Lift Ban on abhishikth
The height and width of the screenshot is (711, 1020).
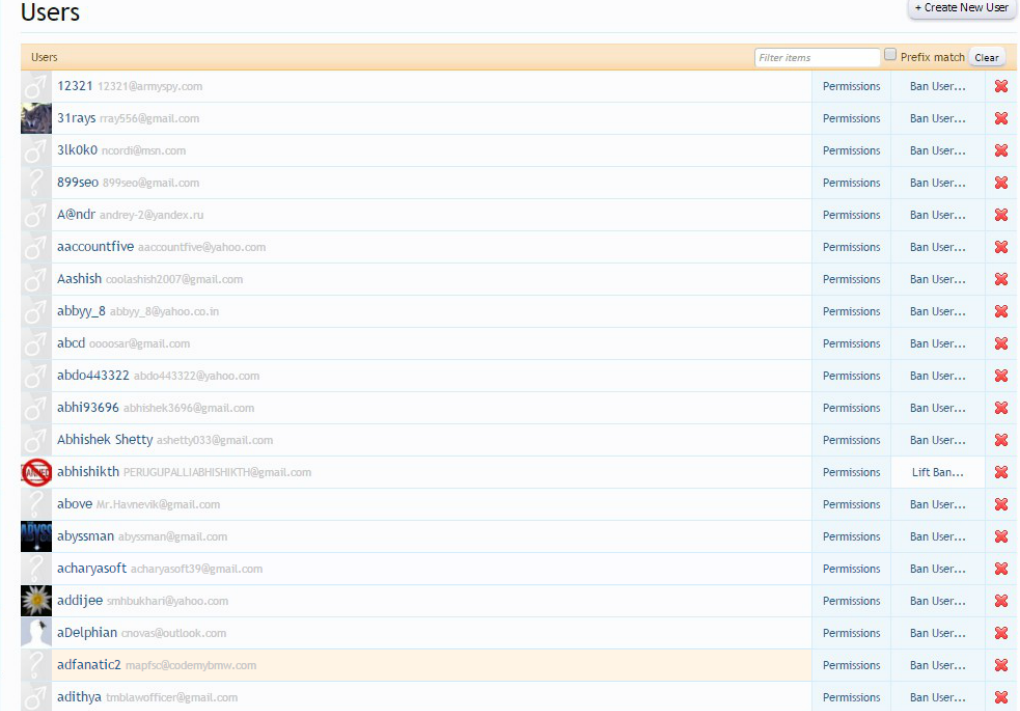pos(937,472)
